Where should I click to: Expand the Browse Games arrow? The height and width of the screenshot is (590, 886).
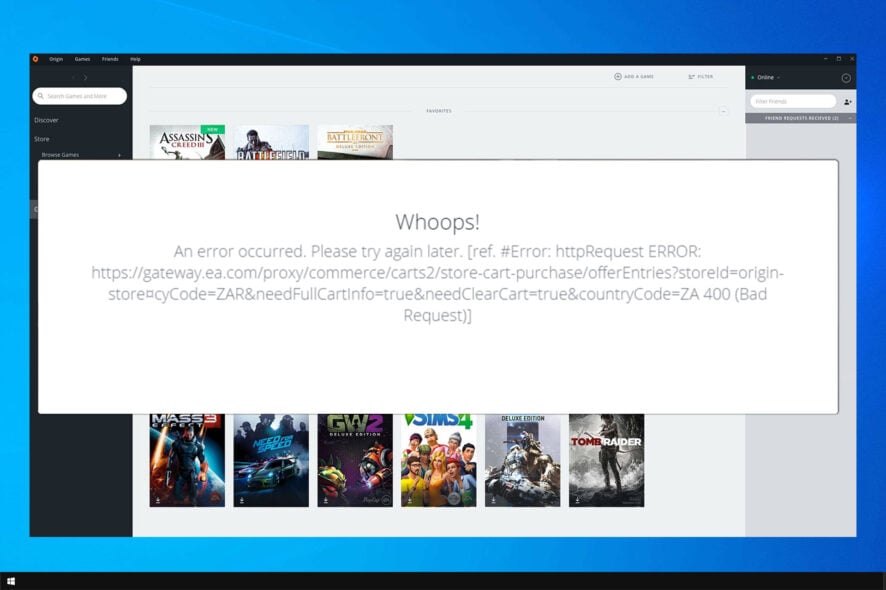point(119,155)
